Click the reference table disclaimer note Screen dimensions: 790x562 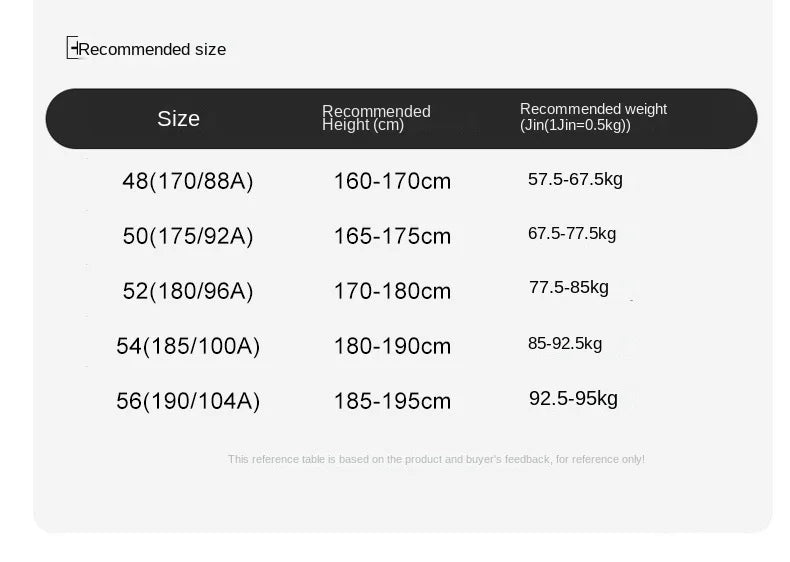[436, 459]
